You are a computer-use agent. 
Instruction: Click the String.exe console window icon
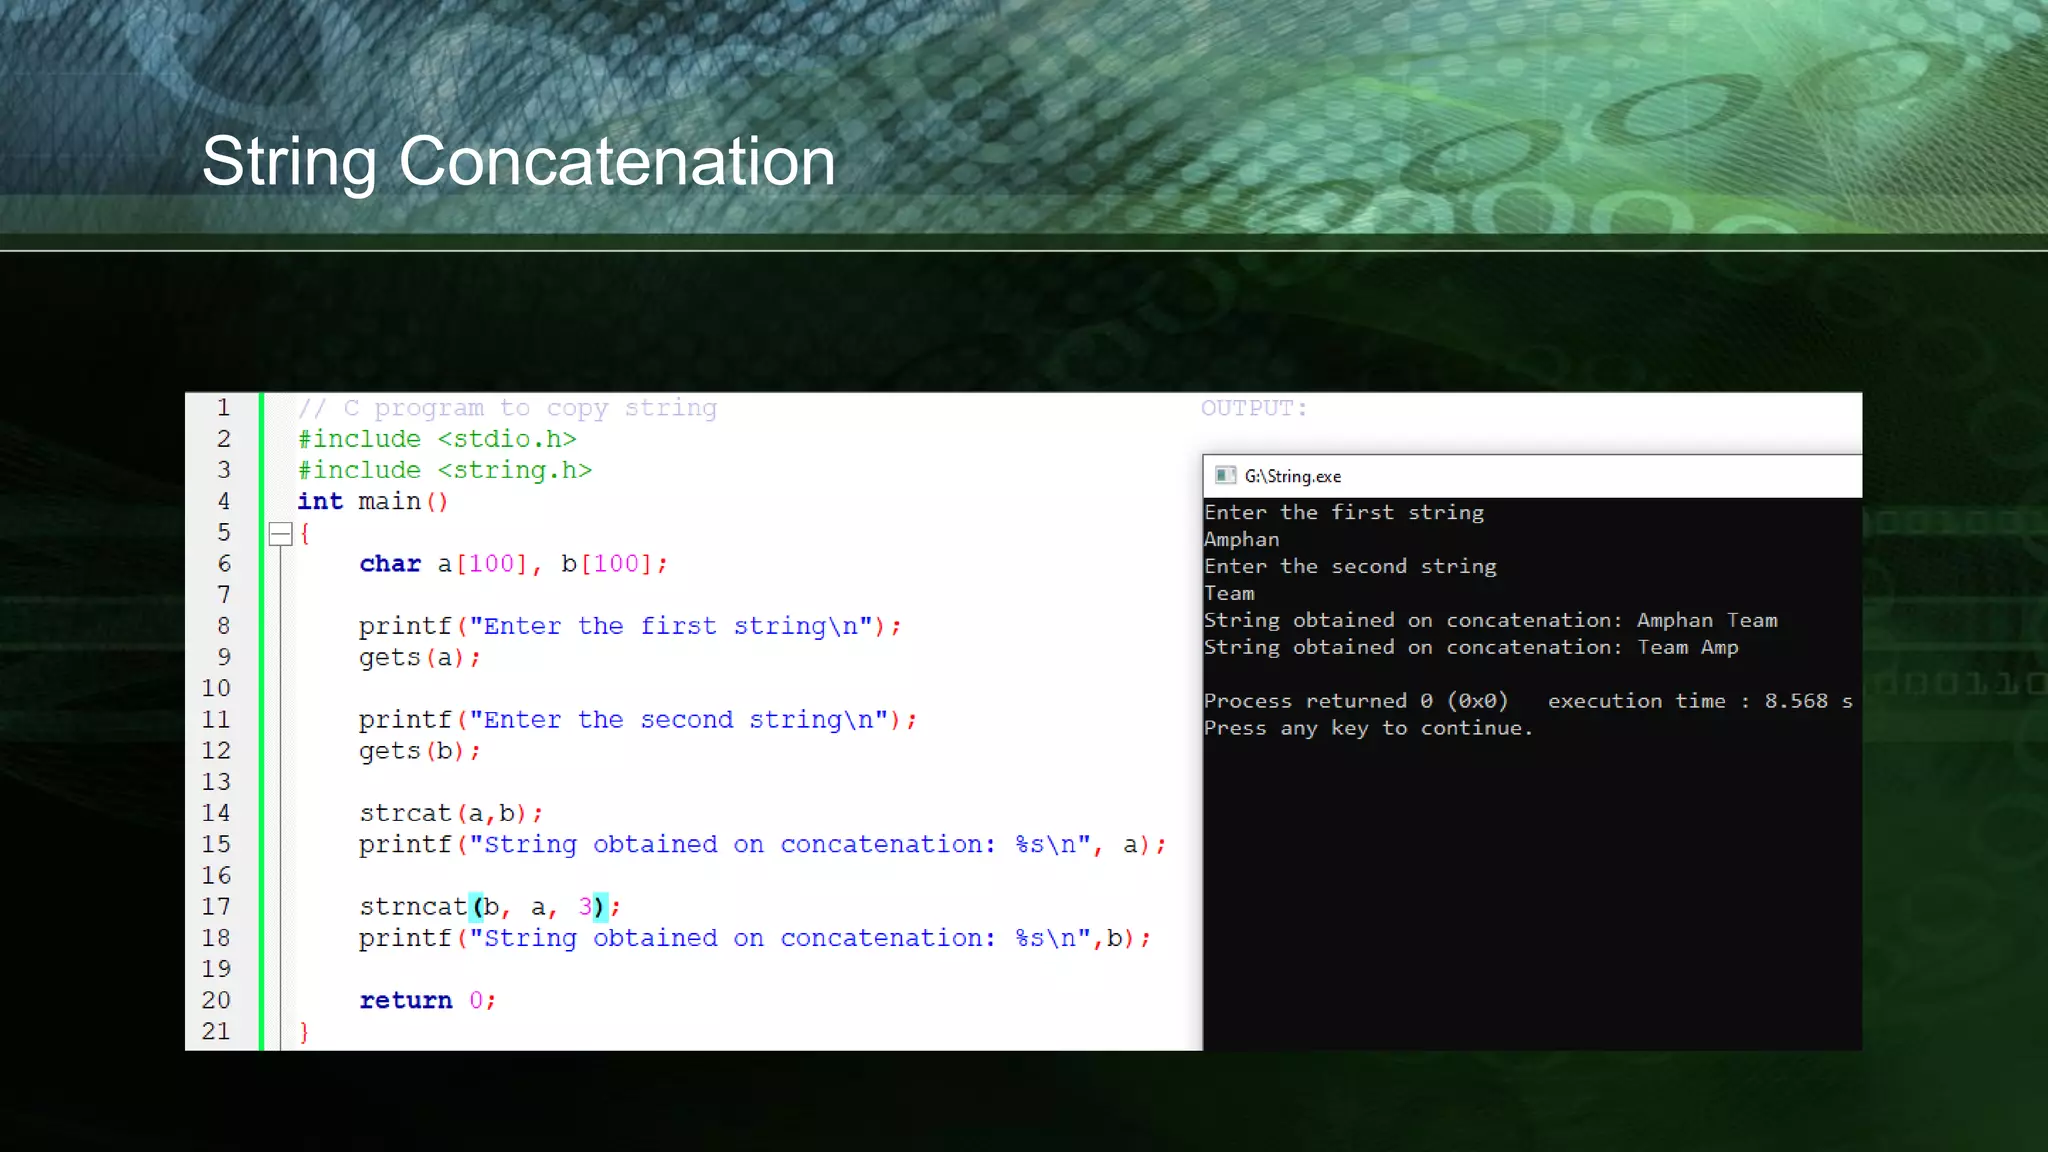click(1224, 475)
